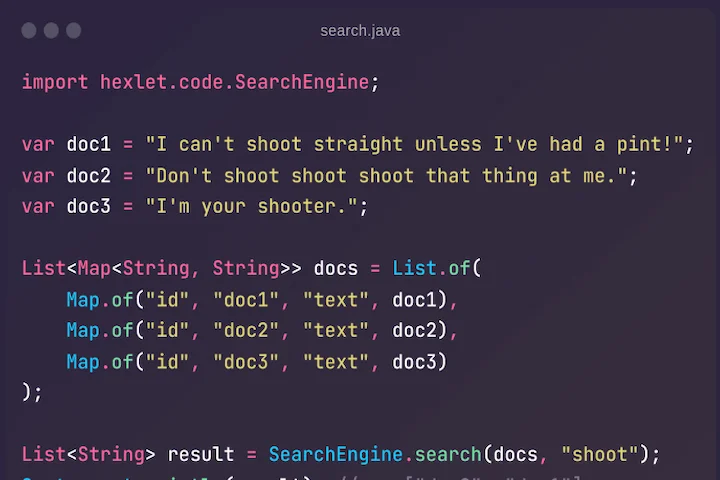Click the middle gray window dot
This screenshot has height=480, width=720.
click(x=51, y=31)
